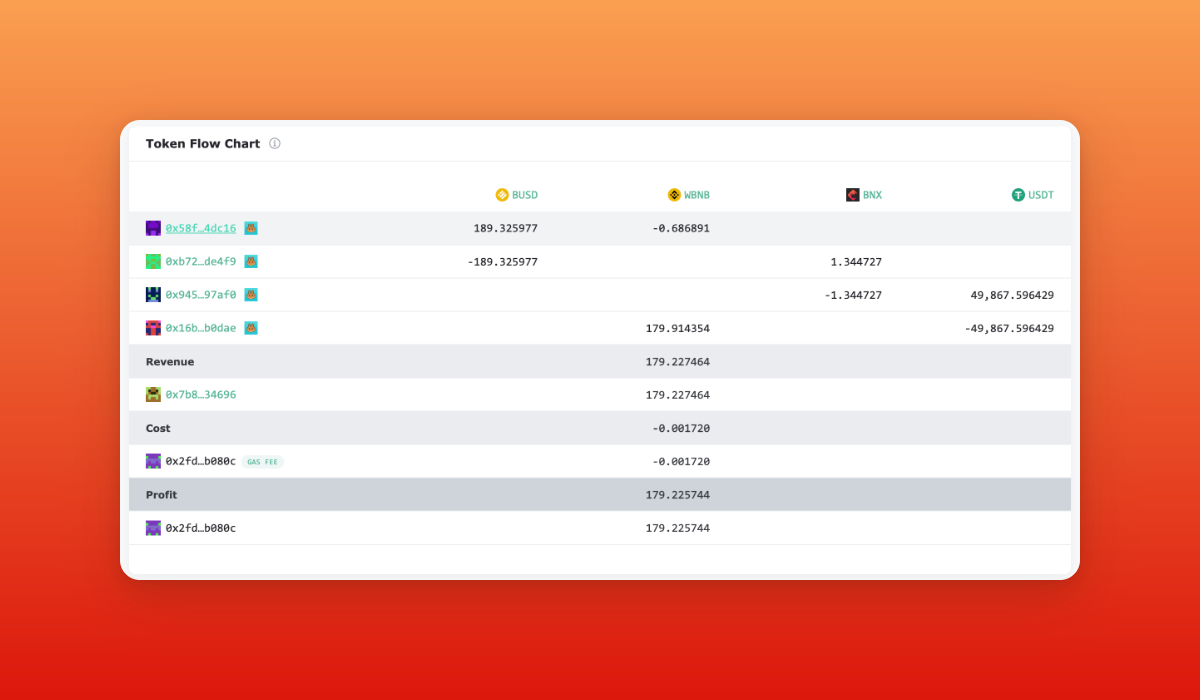Click the BNX token icon
The width and height of the screenshot is (1200, 700).
pyautogui.click(x=853, y=195)
